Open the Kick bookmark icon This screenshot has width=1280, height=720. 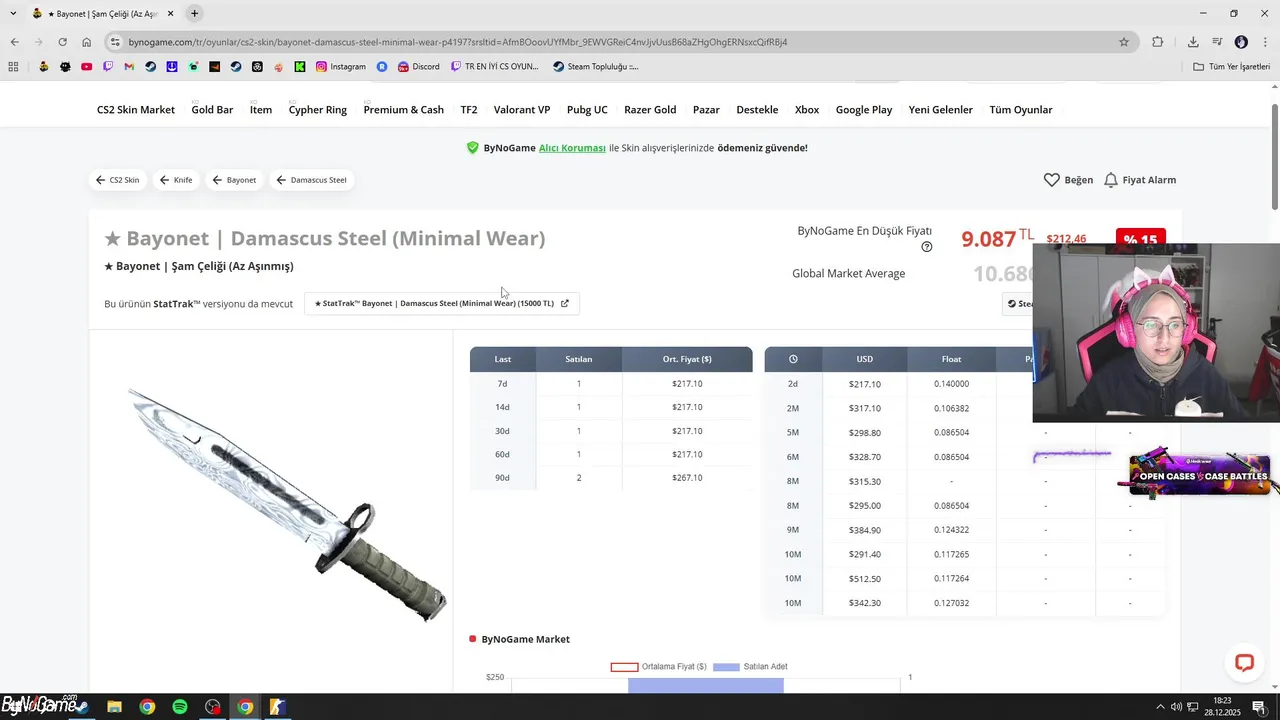tap(300, 67)
